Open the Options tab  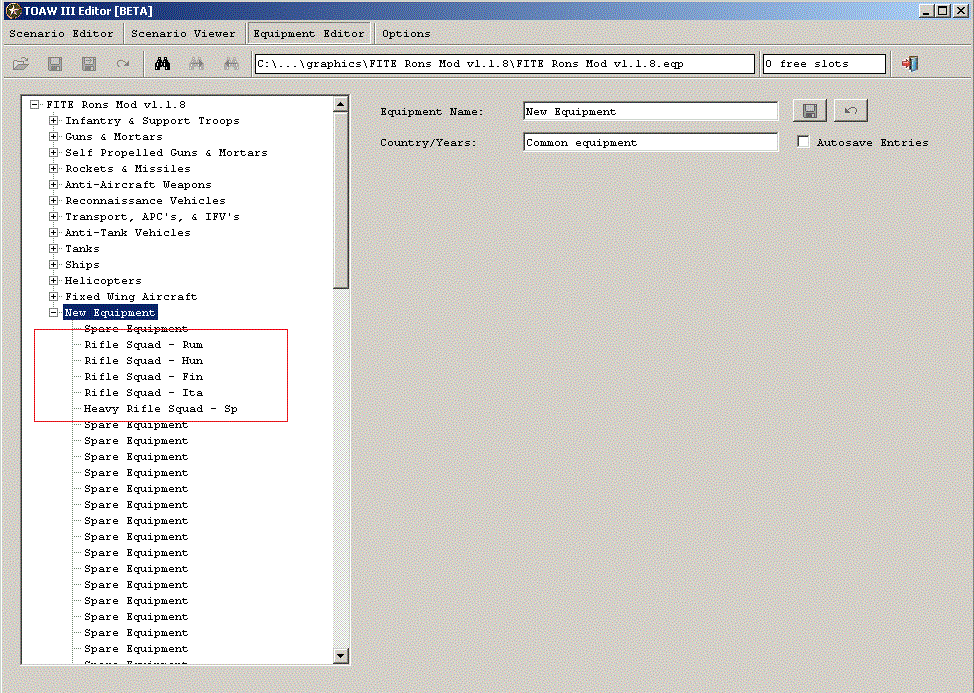point(406,34)
